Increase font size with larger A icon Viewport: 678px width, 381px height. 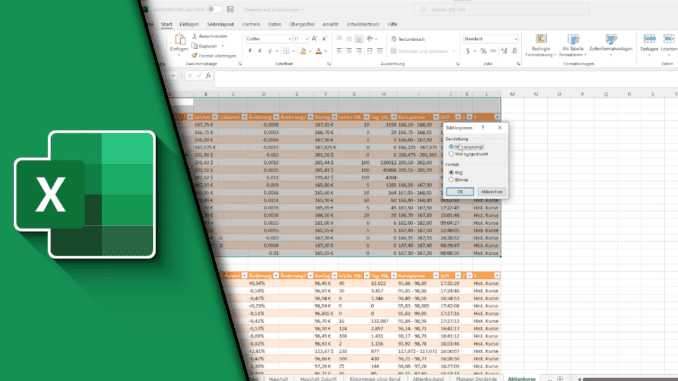pos(314,39)
